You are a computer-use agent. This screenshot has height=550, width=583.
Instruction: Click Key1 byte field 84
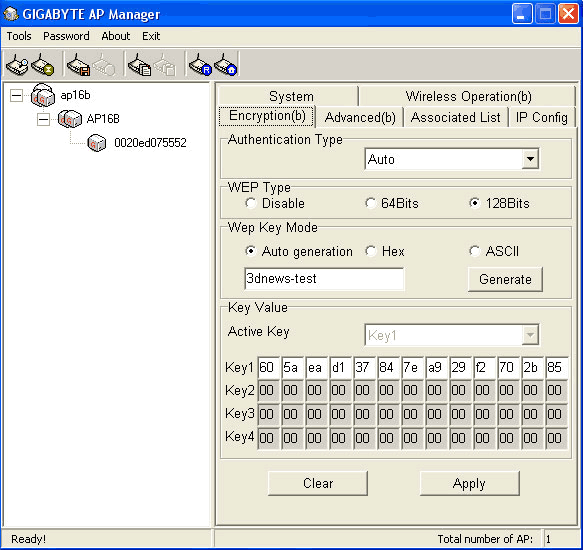tap(388, 368)
